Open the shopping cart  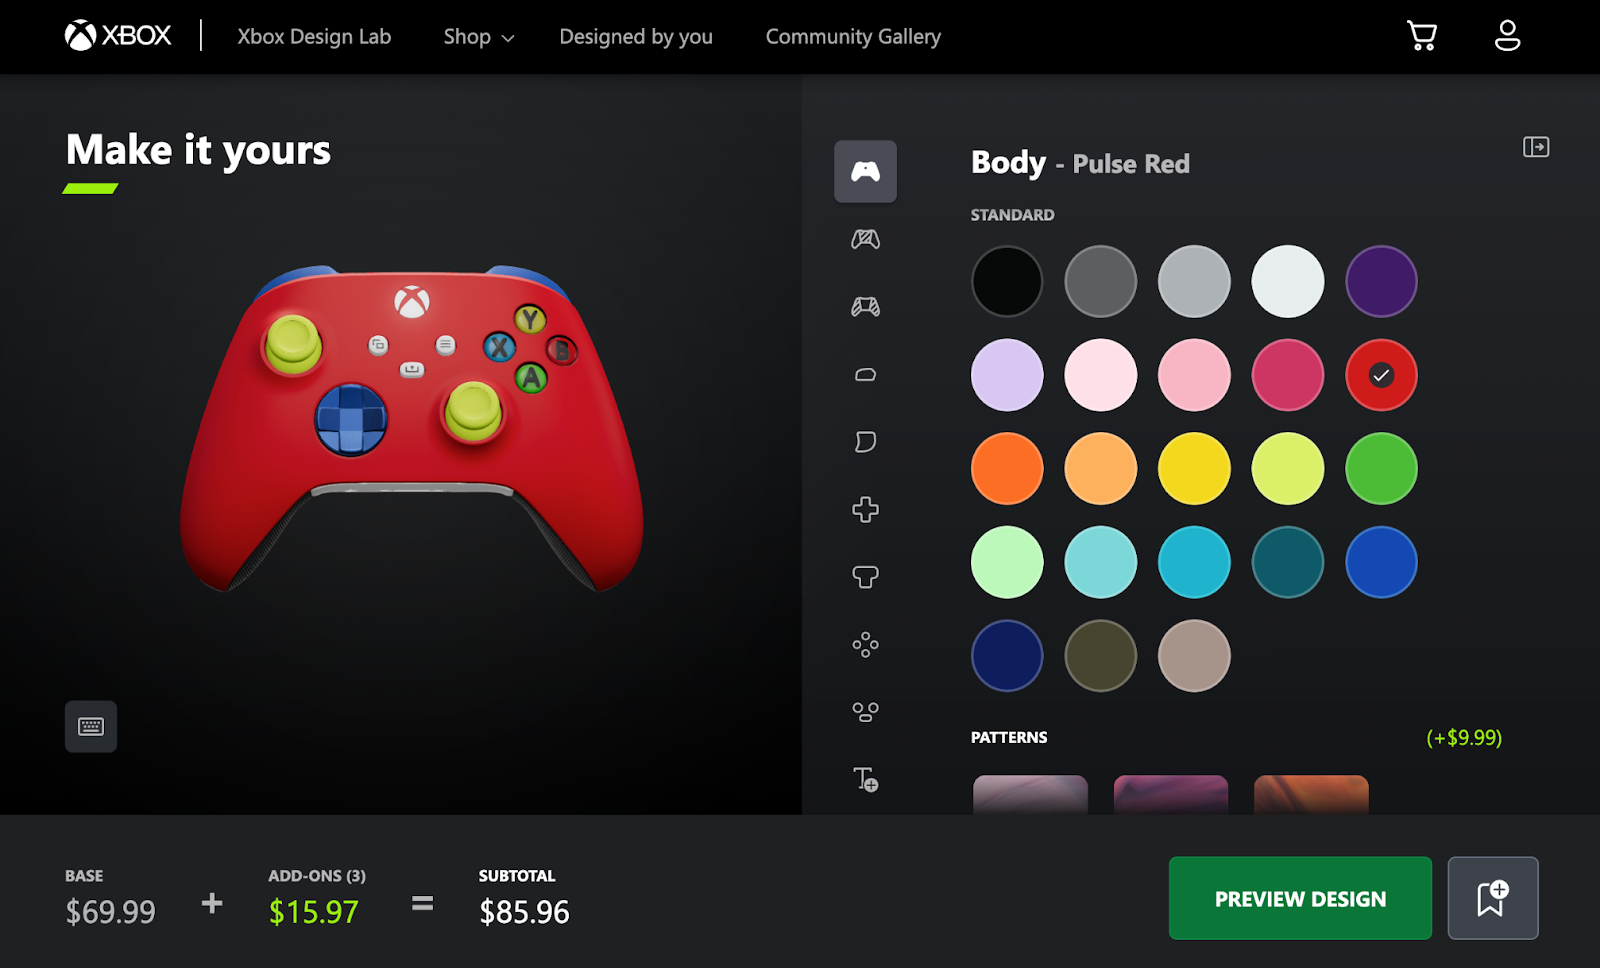(x=1421, y=36)
